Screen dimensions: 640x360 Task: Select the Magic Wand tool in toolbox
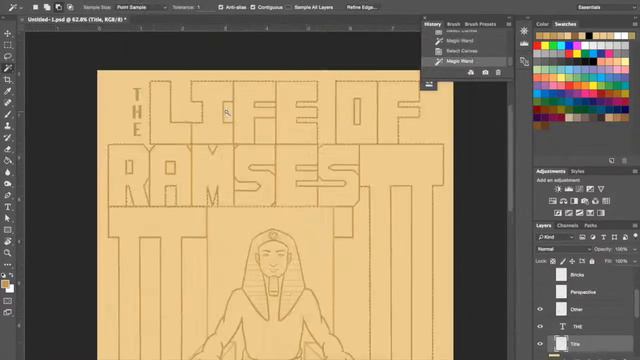click(x=7, y=68)
